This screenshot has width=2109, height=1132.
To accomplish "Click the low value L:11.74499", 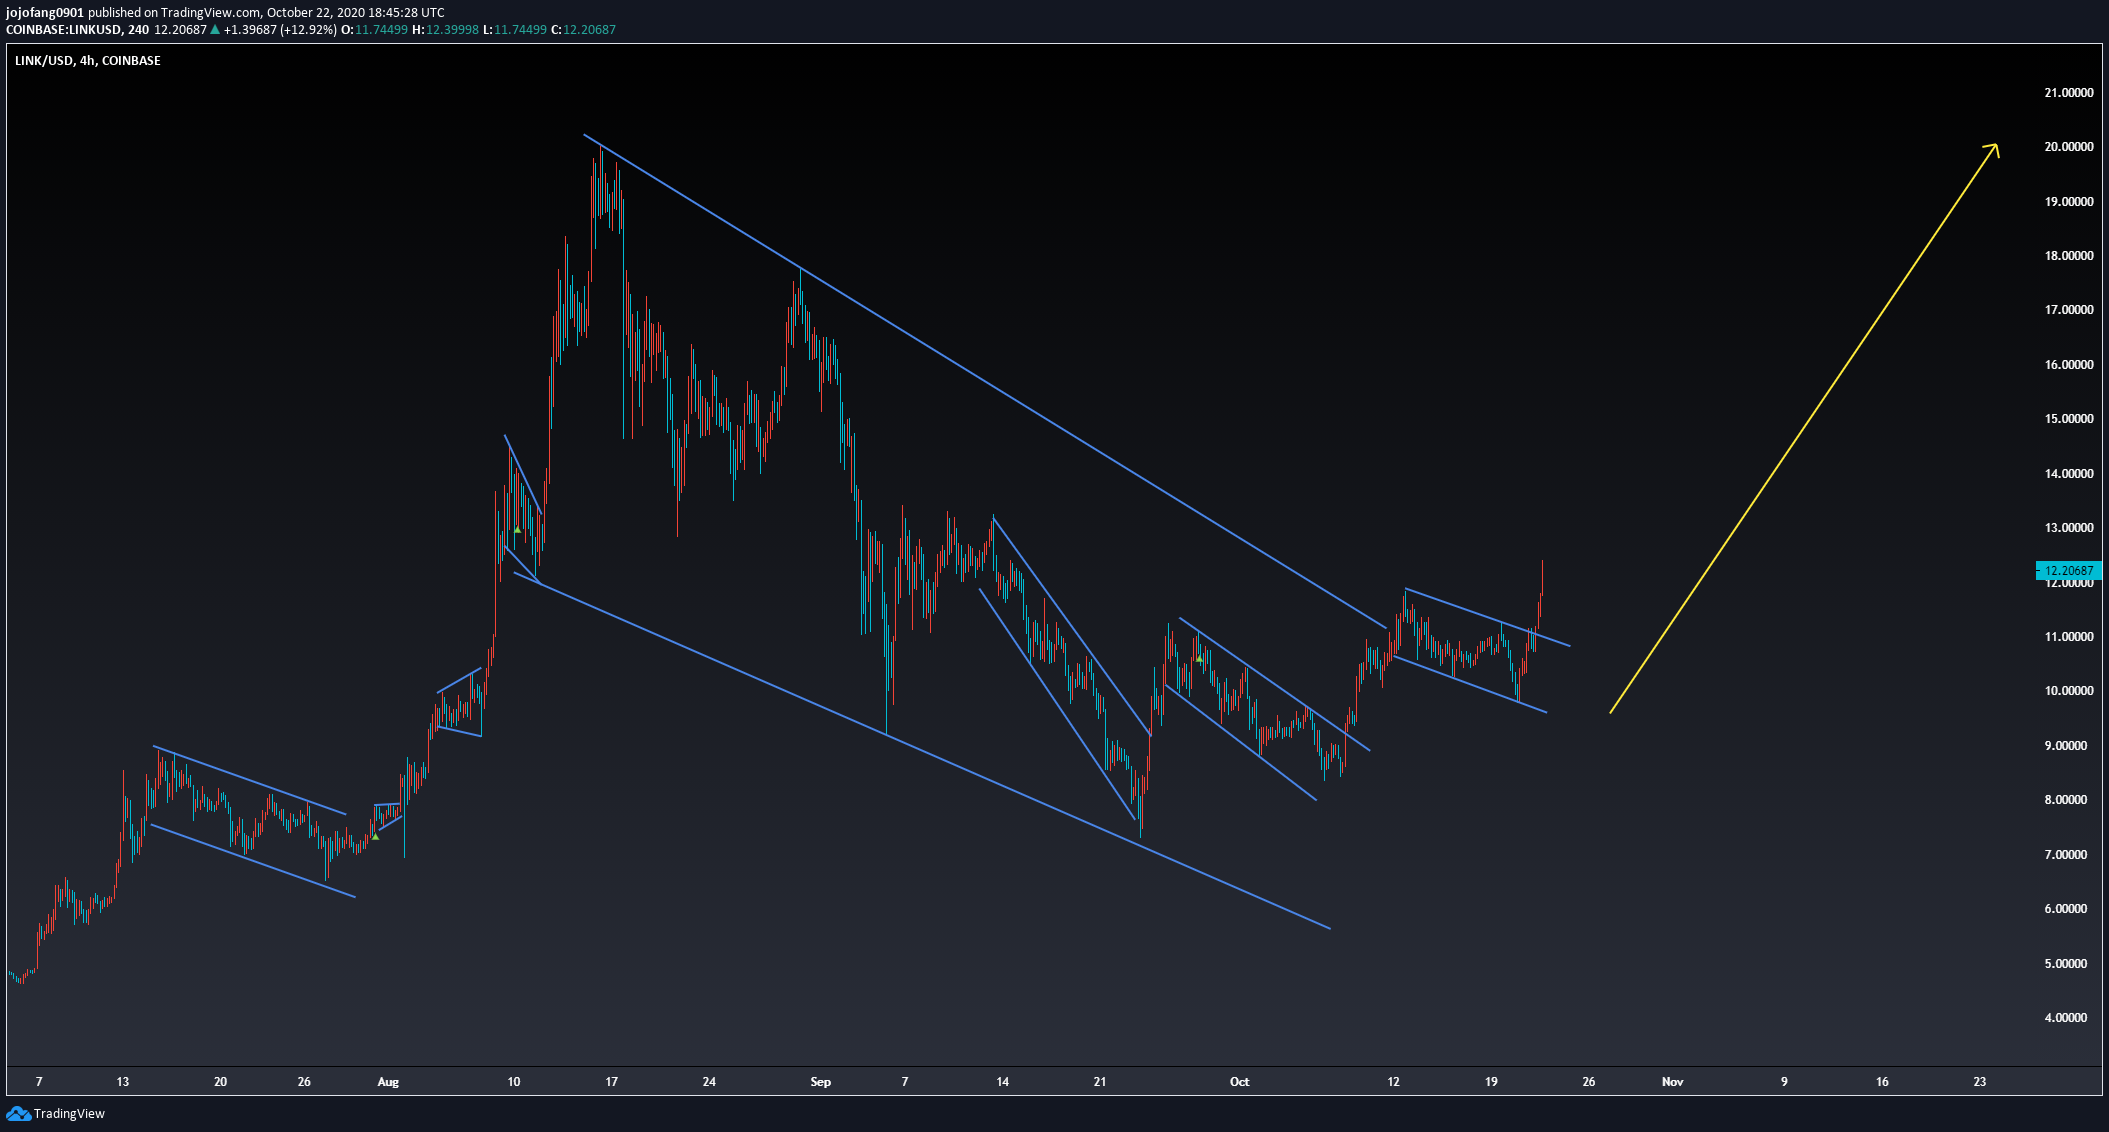I will pyautogui.click(x=515, y=29).
